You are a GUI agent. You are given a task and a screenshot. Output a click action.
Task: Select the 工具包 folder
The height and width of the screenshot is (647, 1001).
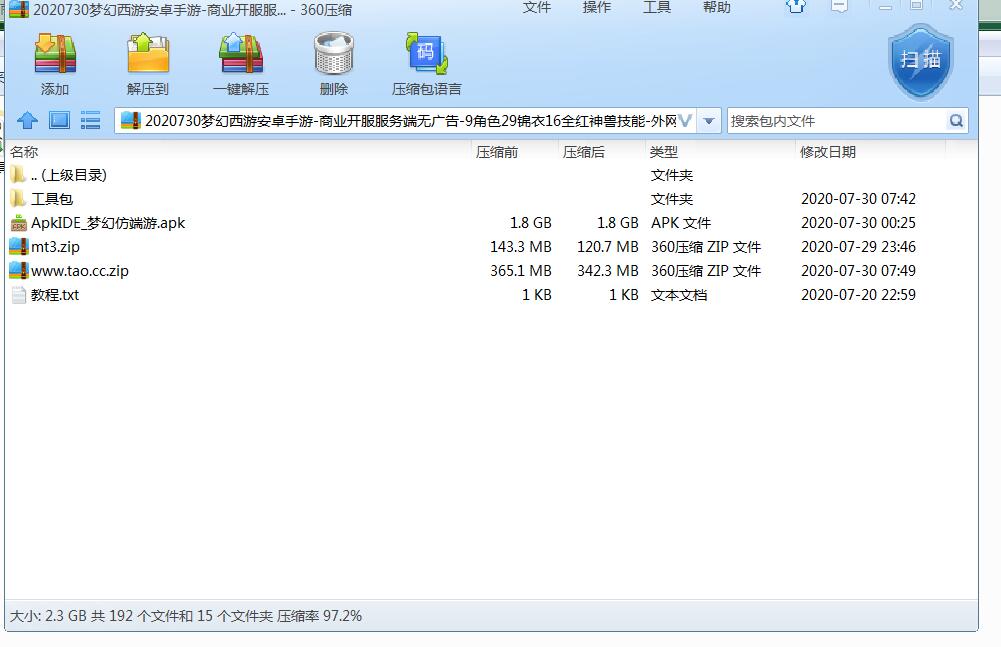52,199
